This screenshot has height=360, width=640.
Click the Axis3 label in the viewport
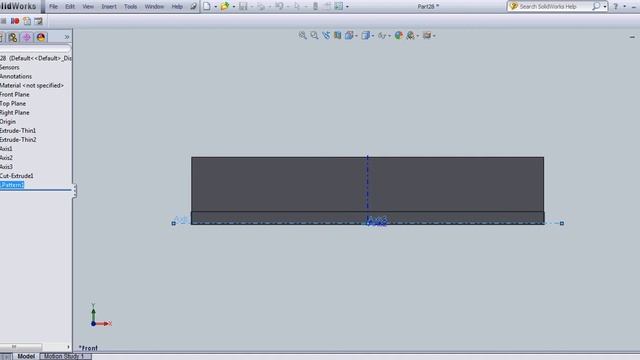[376, 221]
